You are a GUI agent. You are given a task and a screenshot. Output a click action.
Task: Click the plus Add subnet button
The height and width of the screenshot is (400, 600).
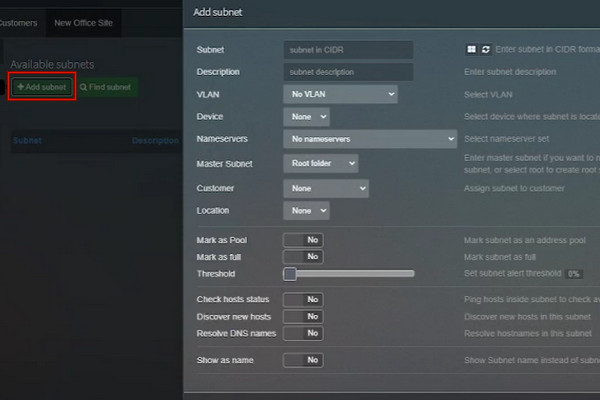point(42,87)
